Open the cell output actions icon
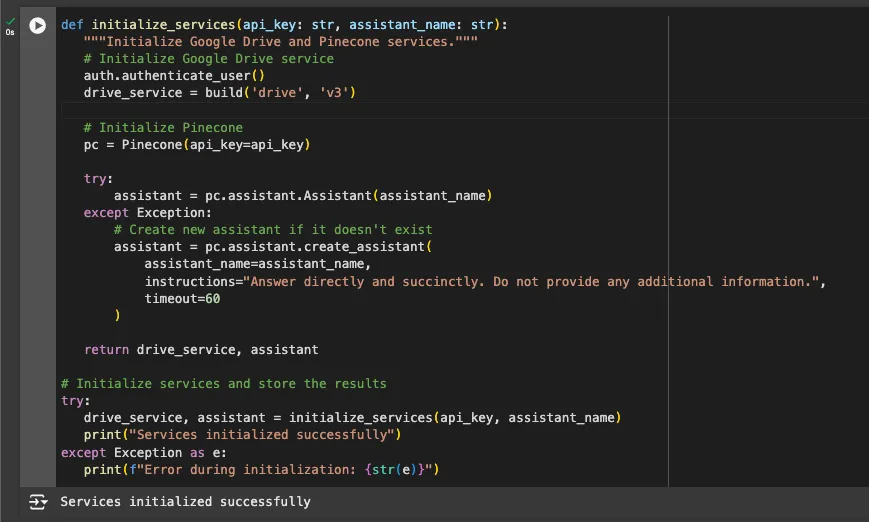 point(38,502)
